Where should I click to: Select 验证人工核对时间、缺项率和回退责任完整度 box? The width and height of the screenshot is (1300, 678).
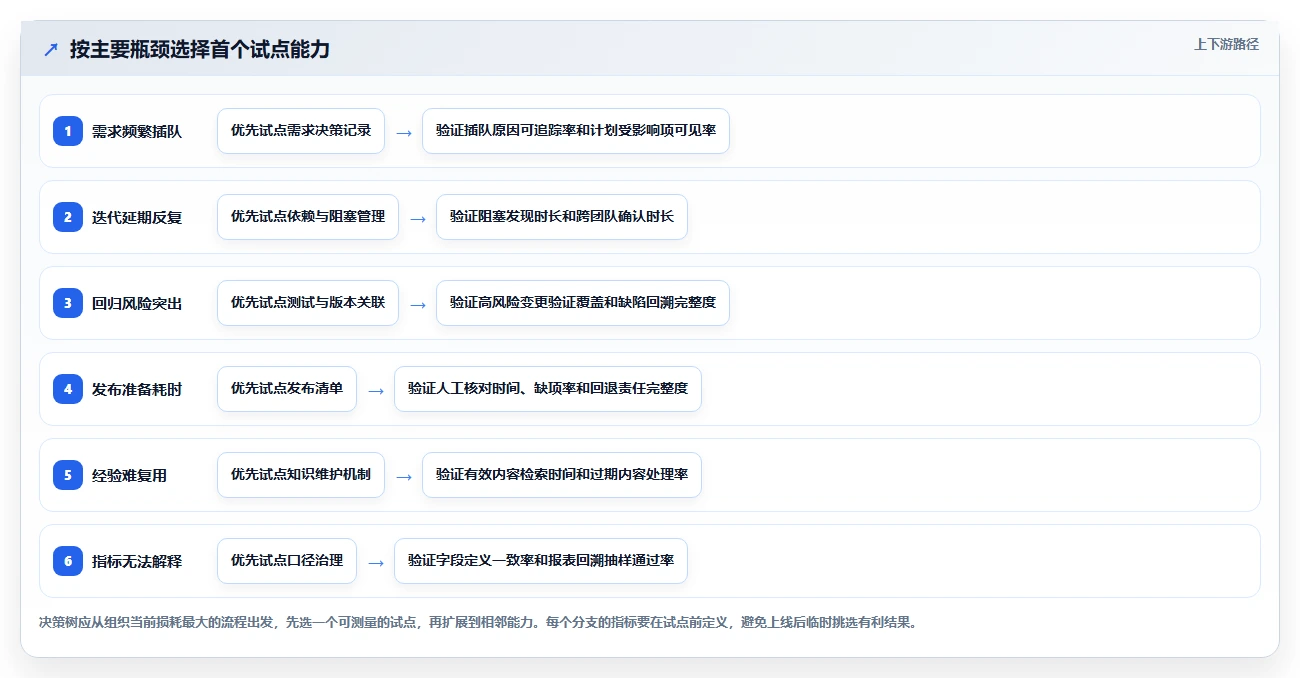tap(548, 389)
